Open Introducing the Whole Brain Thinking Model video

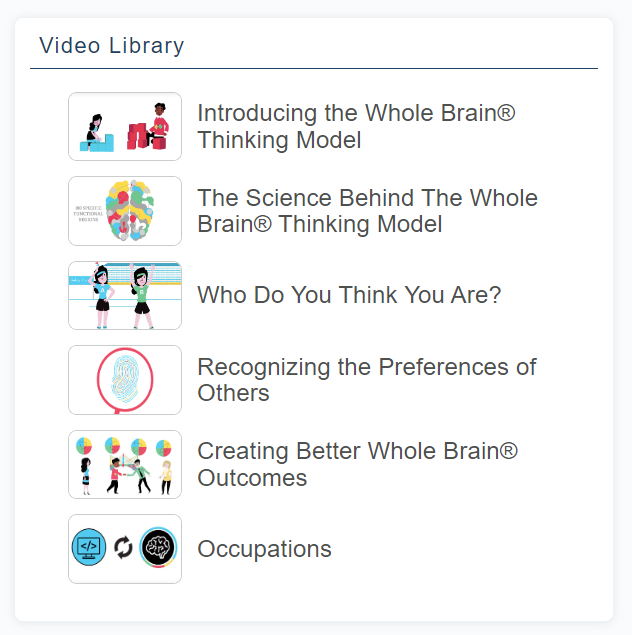click(x=356, y=126)
